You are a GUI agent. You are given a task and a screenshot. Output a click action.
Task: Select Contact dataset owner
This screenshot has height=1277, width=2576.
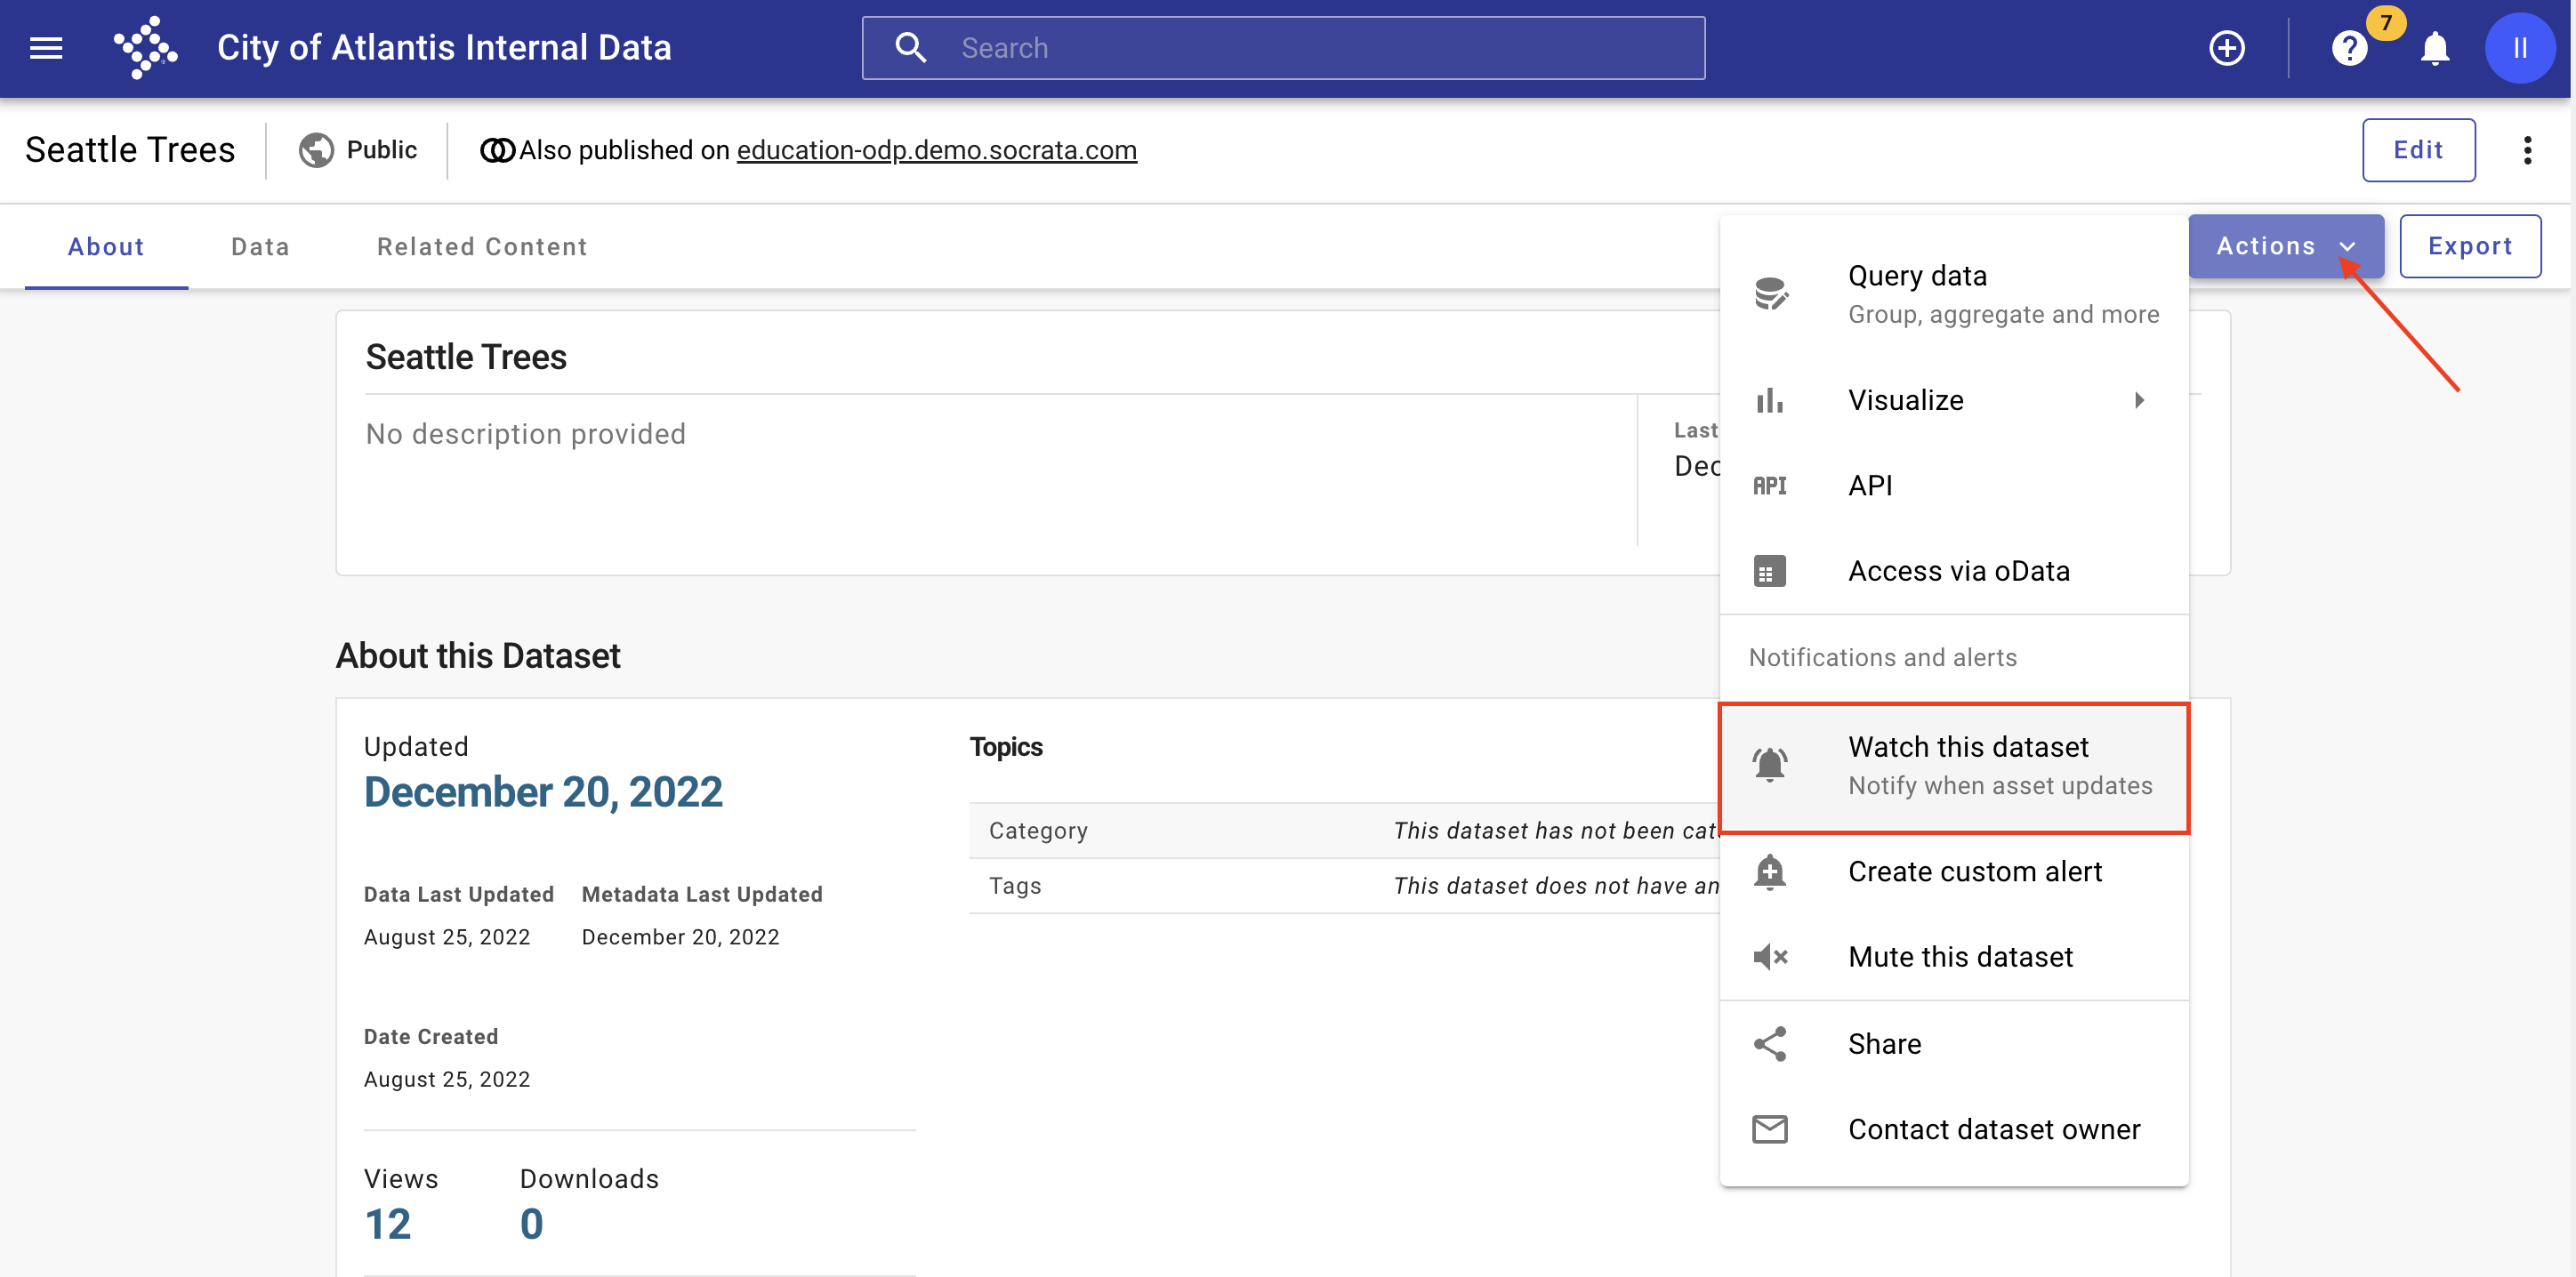[x=1954, y=1129]
